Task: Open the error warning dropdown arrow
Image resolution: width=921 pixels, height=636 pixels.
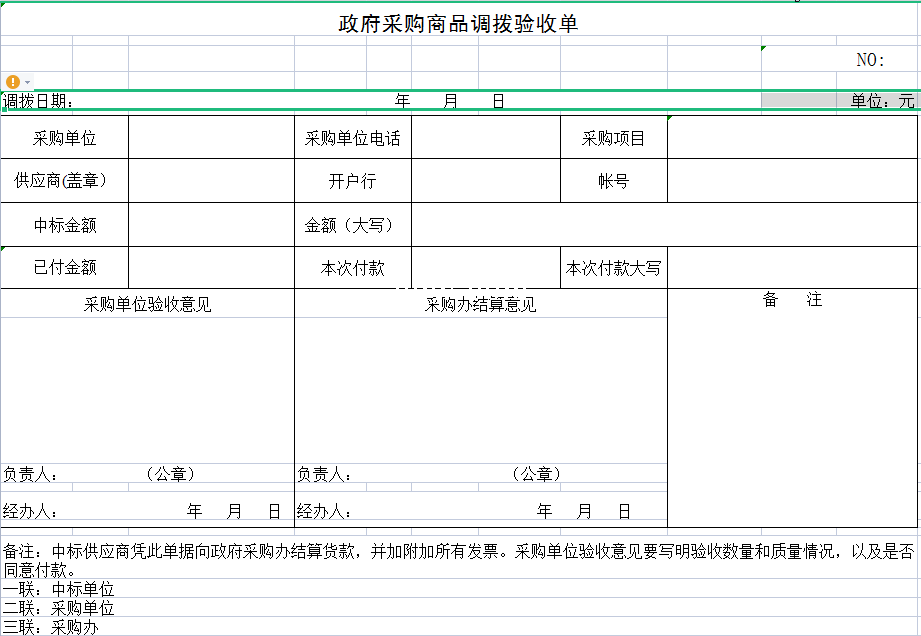Action: click(28, 82)
